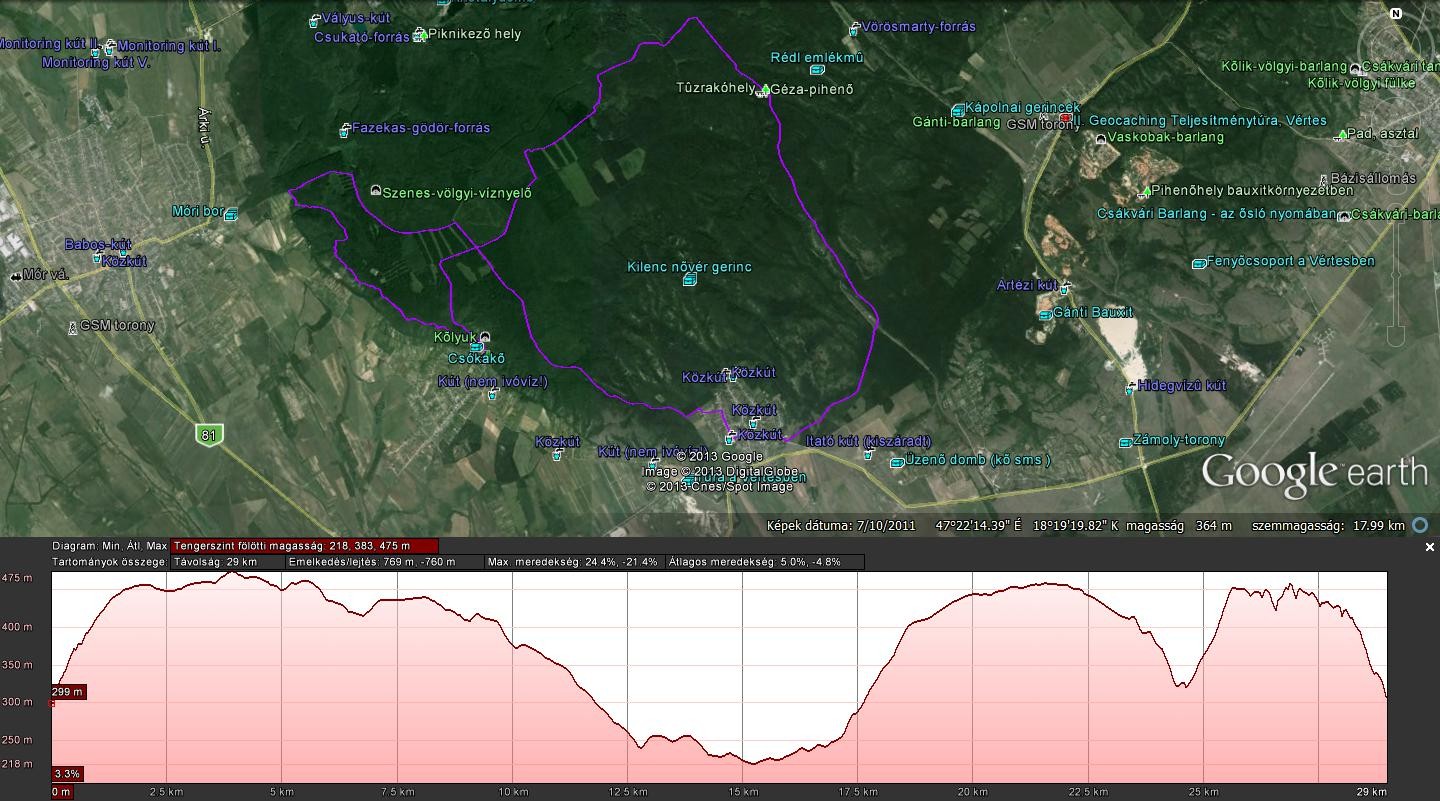Click the Zámoly-torony geocache icon
Viewport: 1440px width, 801px height.
click(1126, 442)
